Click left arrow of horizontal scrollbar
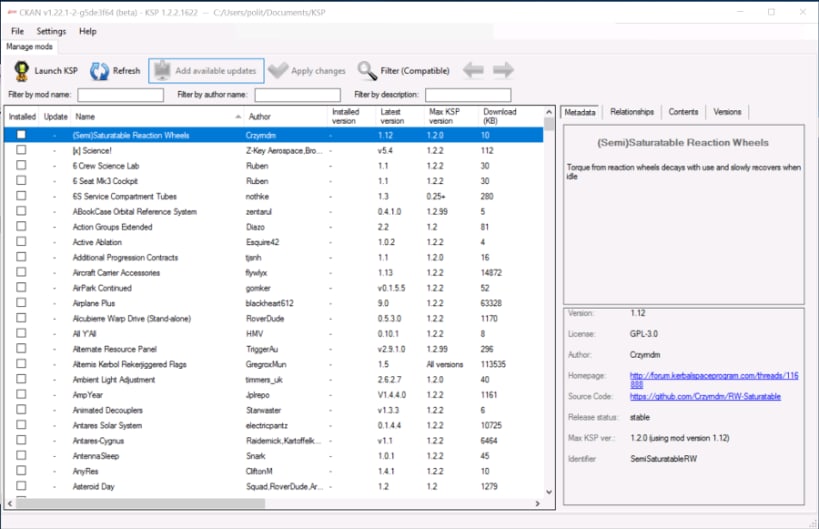The height and width of the screenshot is (529, 819). 10,503
